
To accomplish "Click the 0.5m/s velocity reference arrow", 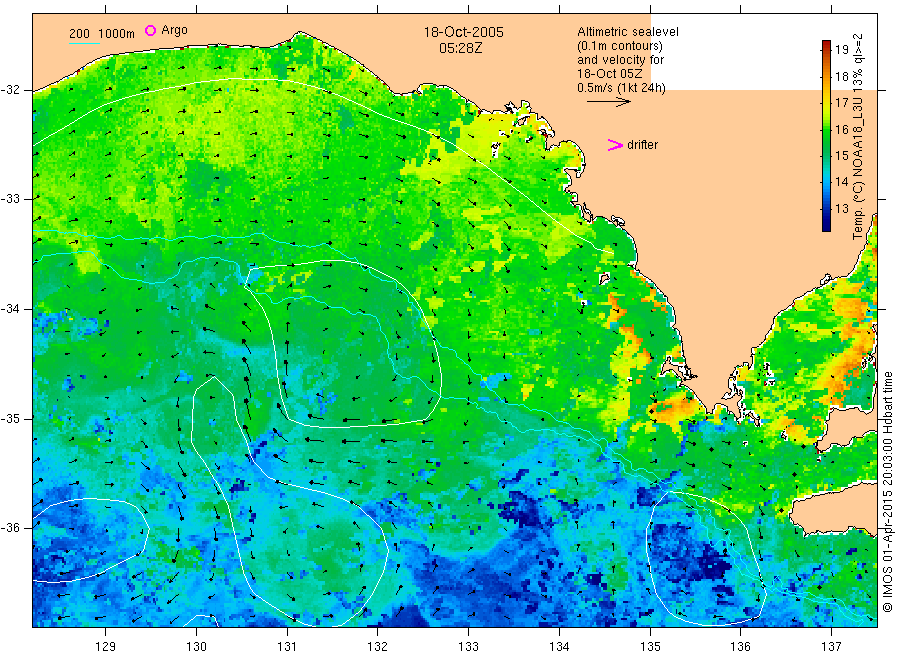I will click(x=609, y=102).
